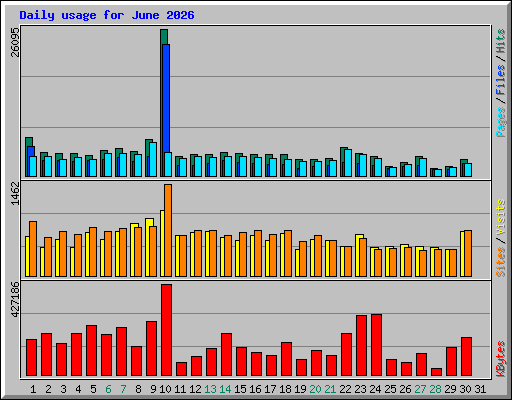Click day 17 on the x-axis

point(270,389)
